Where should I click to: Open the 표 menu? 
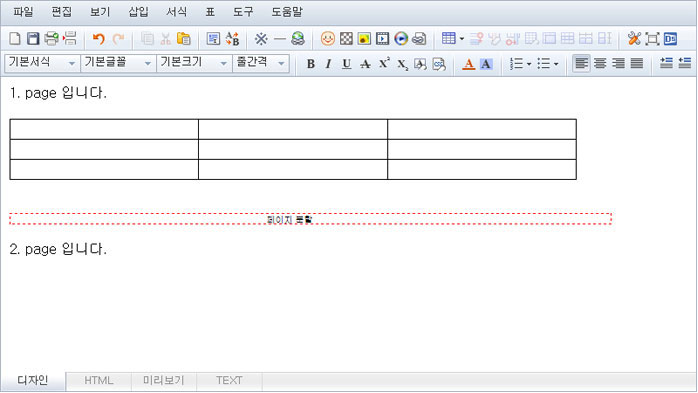(x=210, y=12)
